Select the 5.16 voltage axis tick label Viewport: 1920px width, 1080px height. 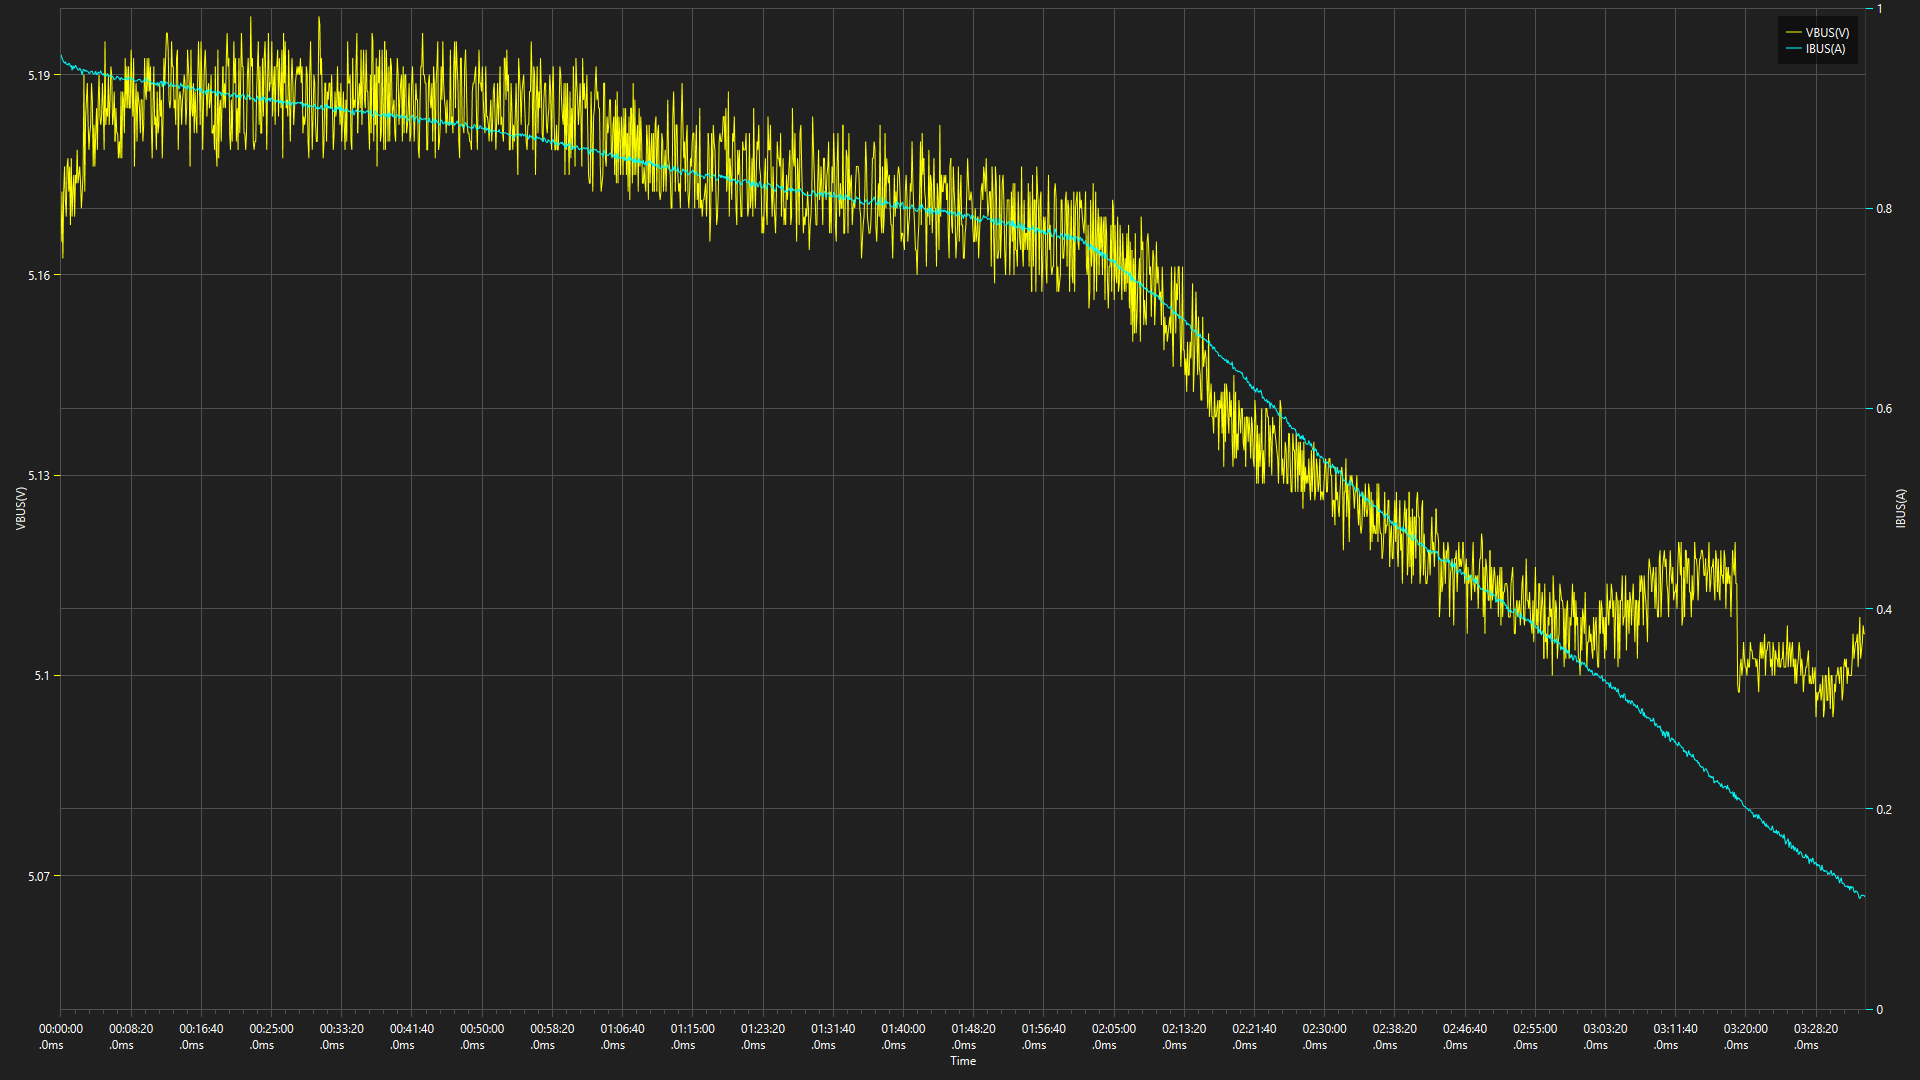(39, 275)
